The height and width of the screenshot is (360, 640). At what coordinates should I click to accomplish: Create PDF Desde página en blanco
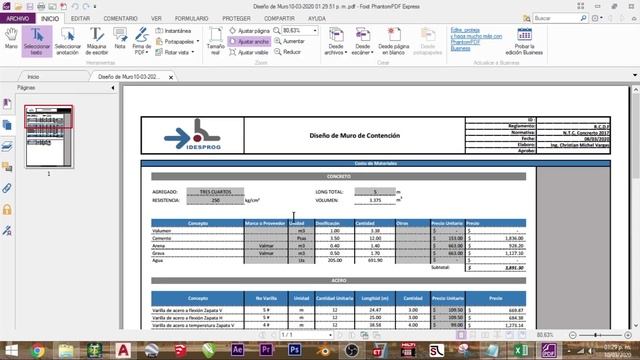(394, 41)
